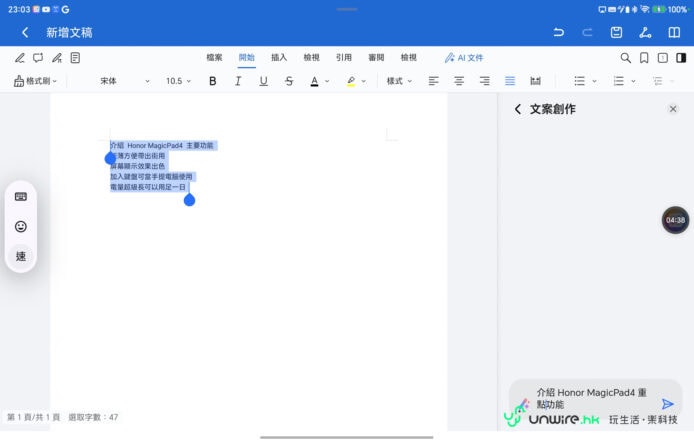694x444 pixels.
Task: Apply yellow highlight marker
Action: click(351, 81)
